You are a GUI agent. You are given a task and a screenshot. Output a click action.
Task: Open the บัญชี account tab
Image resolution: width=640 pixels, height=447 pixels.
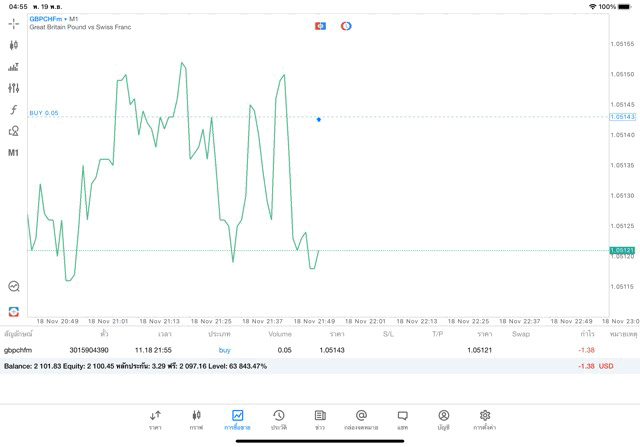[443, 419]
